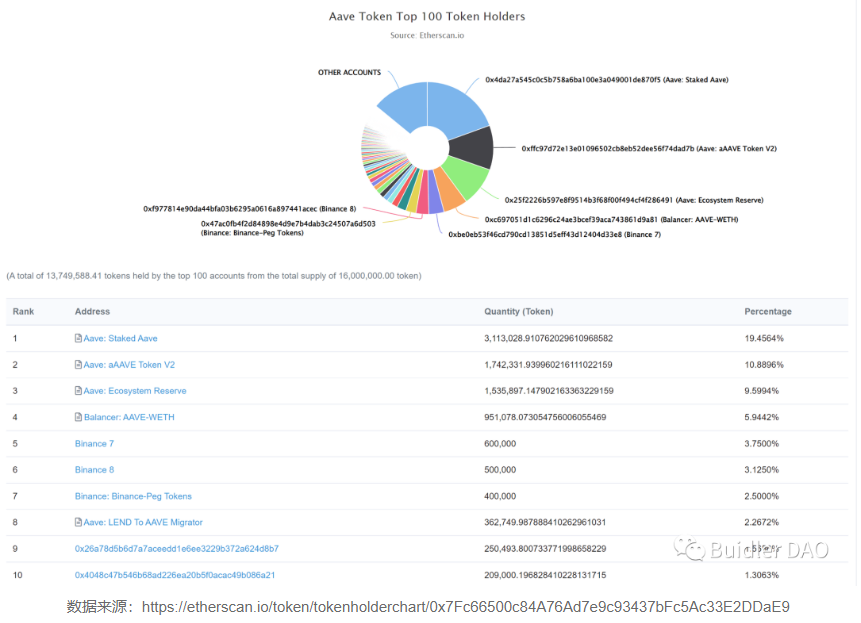Click the pie label '(Binance: Binance-Peg Tokens)'
861x623 pixels.
[x=252, y=233]
